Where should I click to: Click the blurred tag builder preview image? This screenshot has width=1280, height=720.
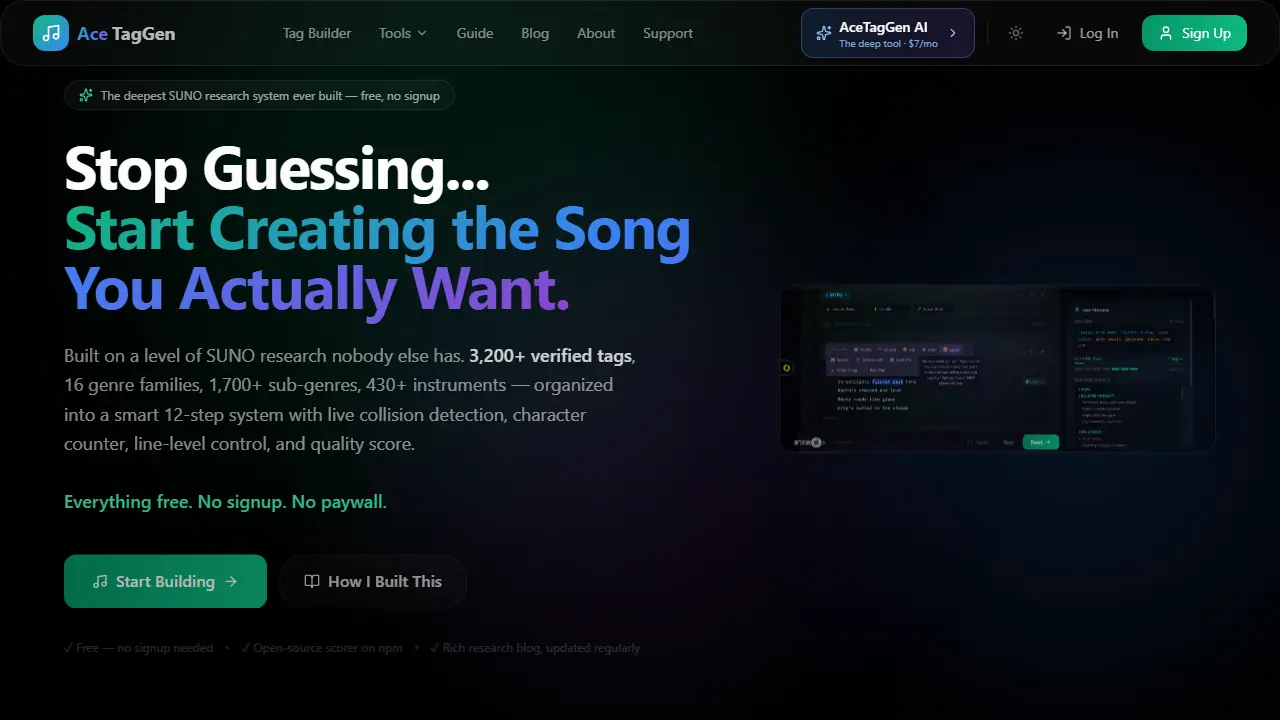(x=998, y=369)
